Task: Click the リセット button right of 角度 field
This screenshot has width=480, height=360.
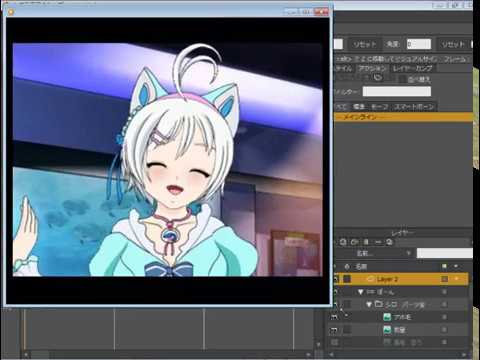Action: [x=453, y=44]
